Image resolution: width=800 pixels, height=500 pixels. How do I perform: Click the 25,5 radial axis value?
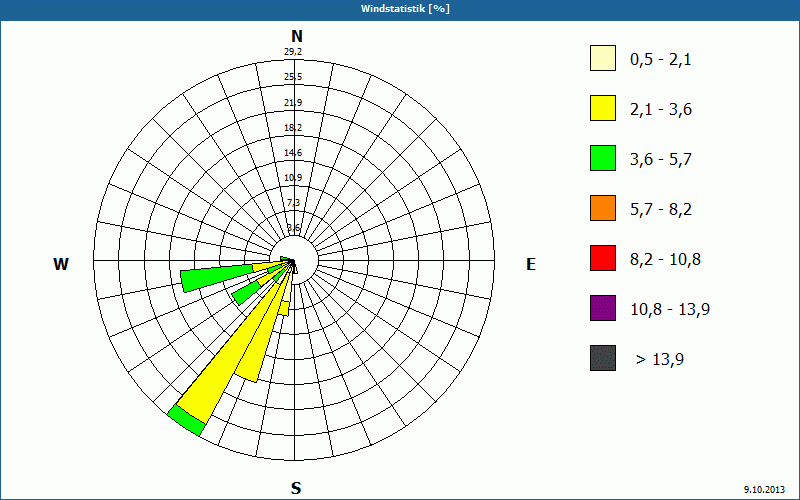tap(293, 77)
